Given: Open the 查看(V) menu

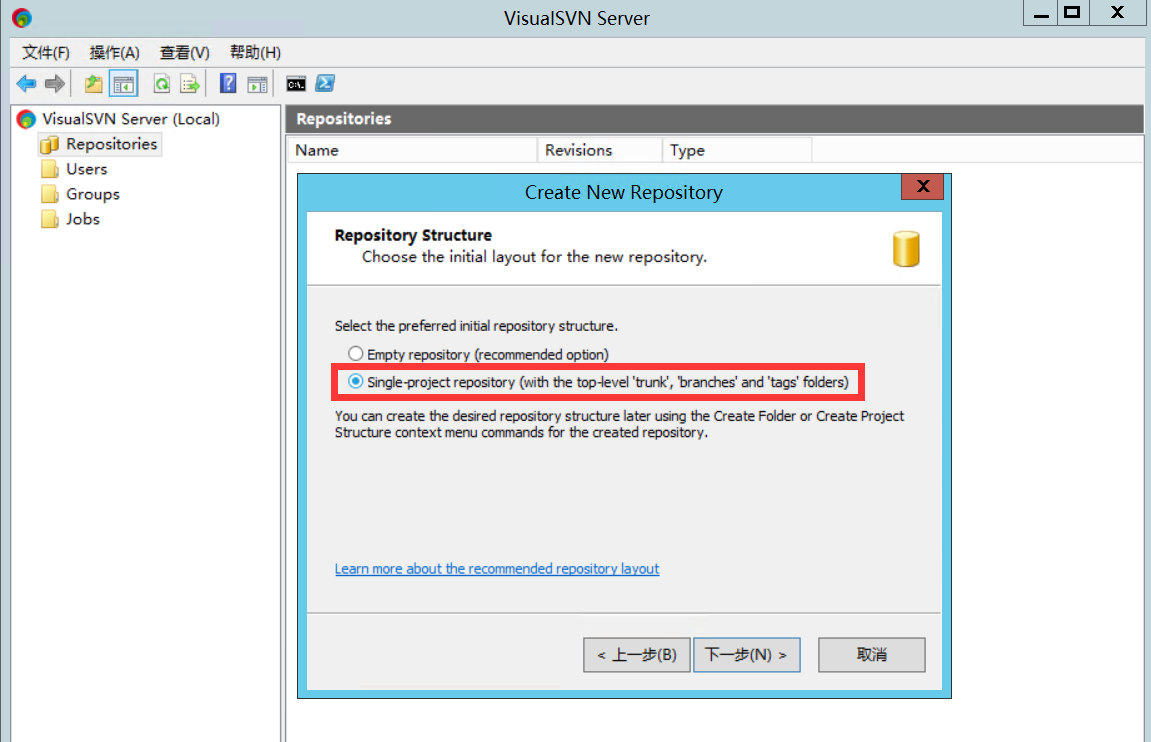Looking at the screenshot, I should pyautogui.click(x=184, y=53).
